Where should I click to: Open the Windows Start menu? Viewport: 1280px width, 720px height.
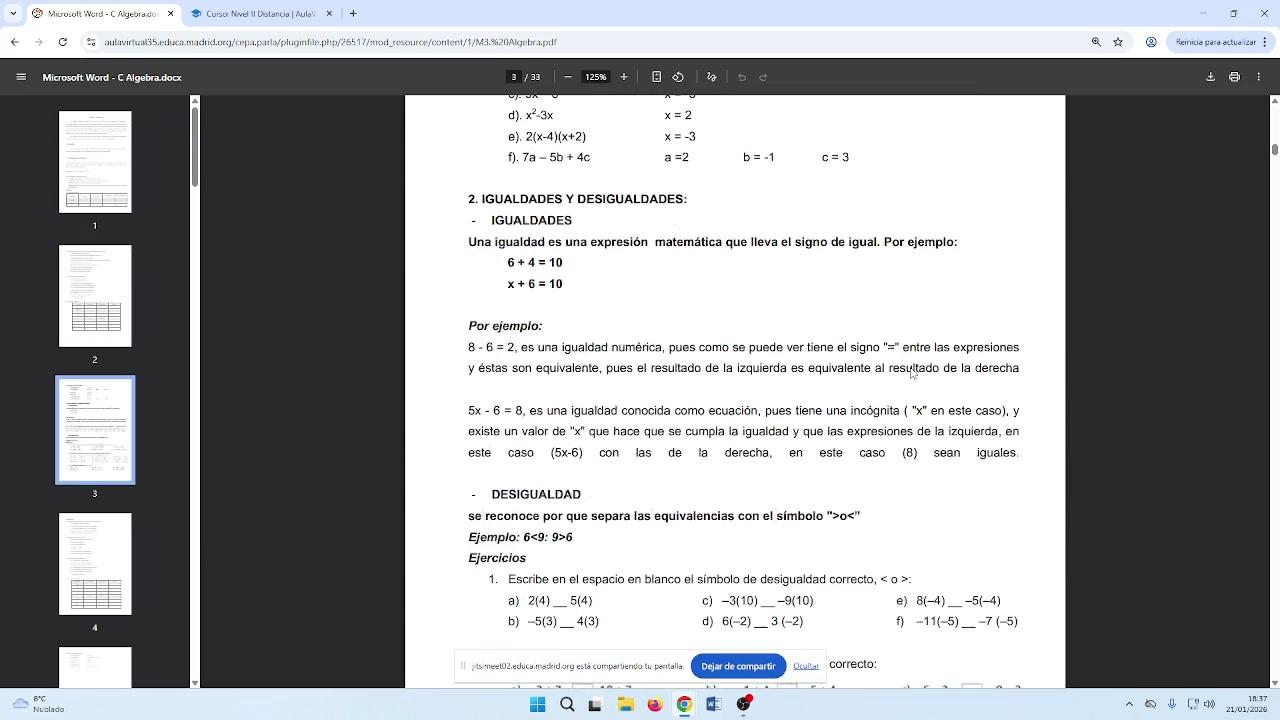pos(537,704)
